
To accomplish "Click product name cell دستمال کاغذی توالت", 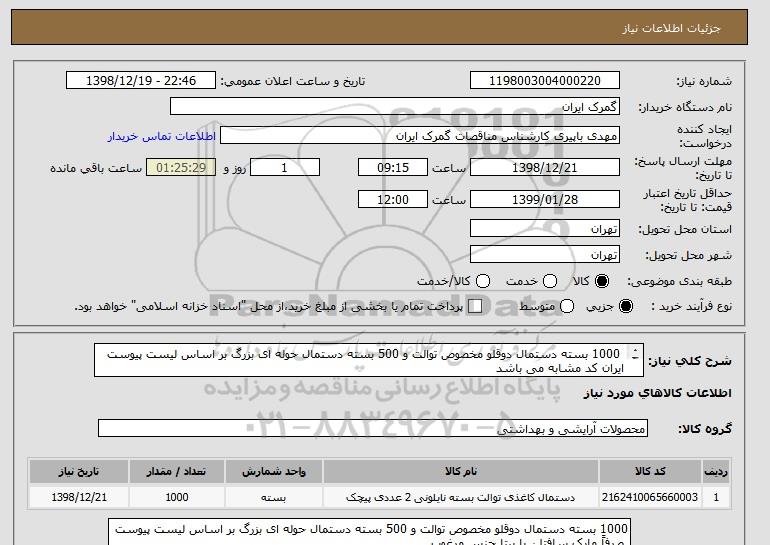I will (461, 497).
